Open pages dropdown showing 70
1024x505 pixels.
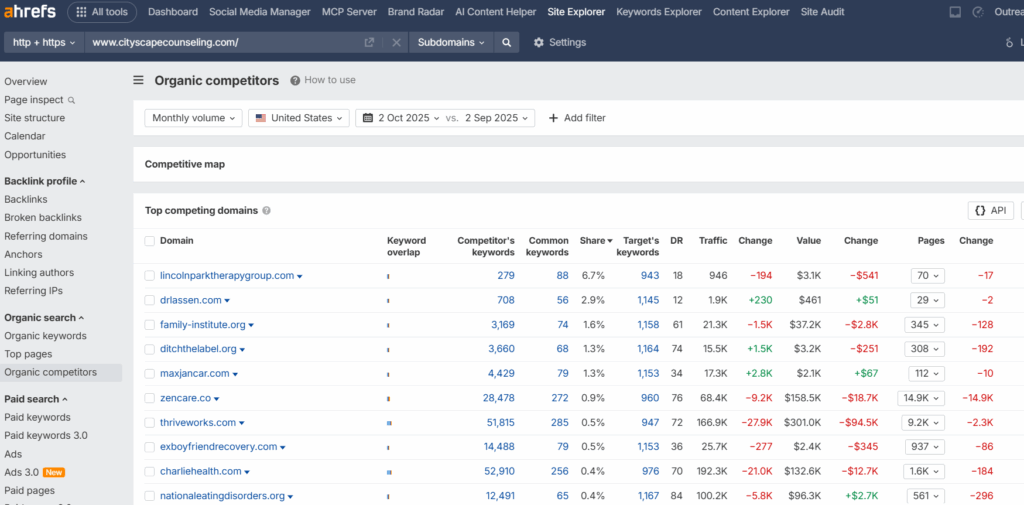pyautogui.click(x=927, y=276)
